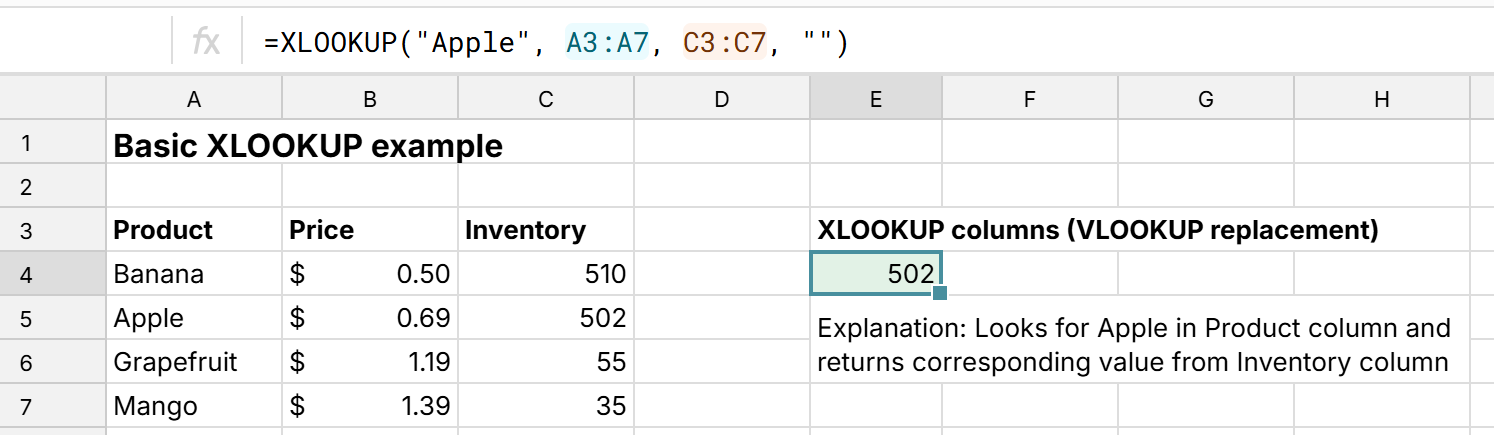Viewport: 1494px width, 435px height.
Task: Select the result cell showing 502 in column E
Action: click(x=875, y=274)
